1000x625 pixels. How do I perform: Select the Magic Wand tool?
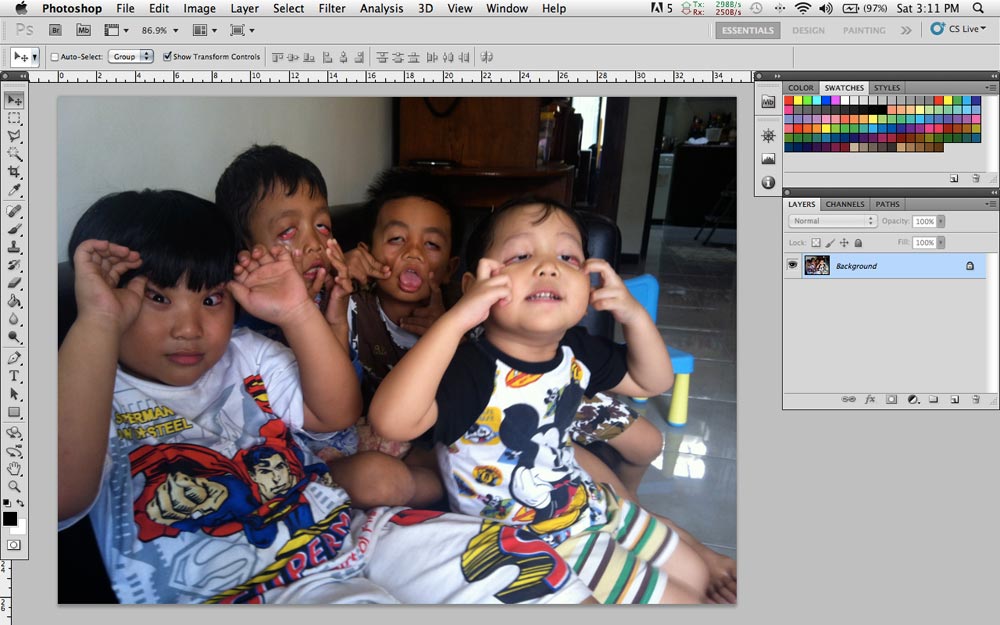pos(14,154)
